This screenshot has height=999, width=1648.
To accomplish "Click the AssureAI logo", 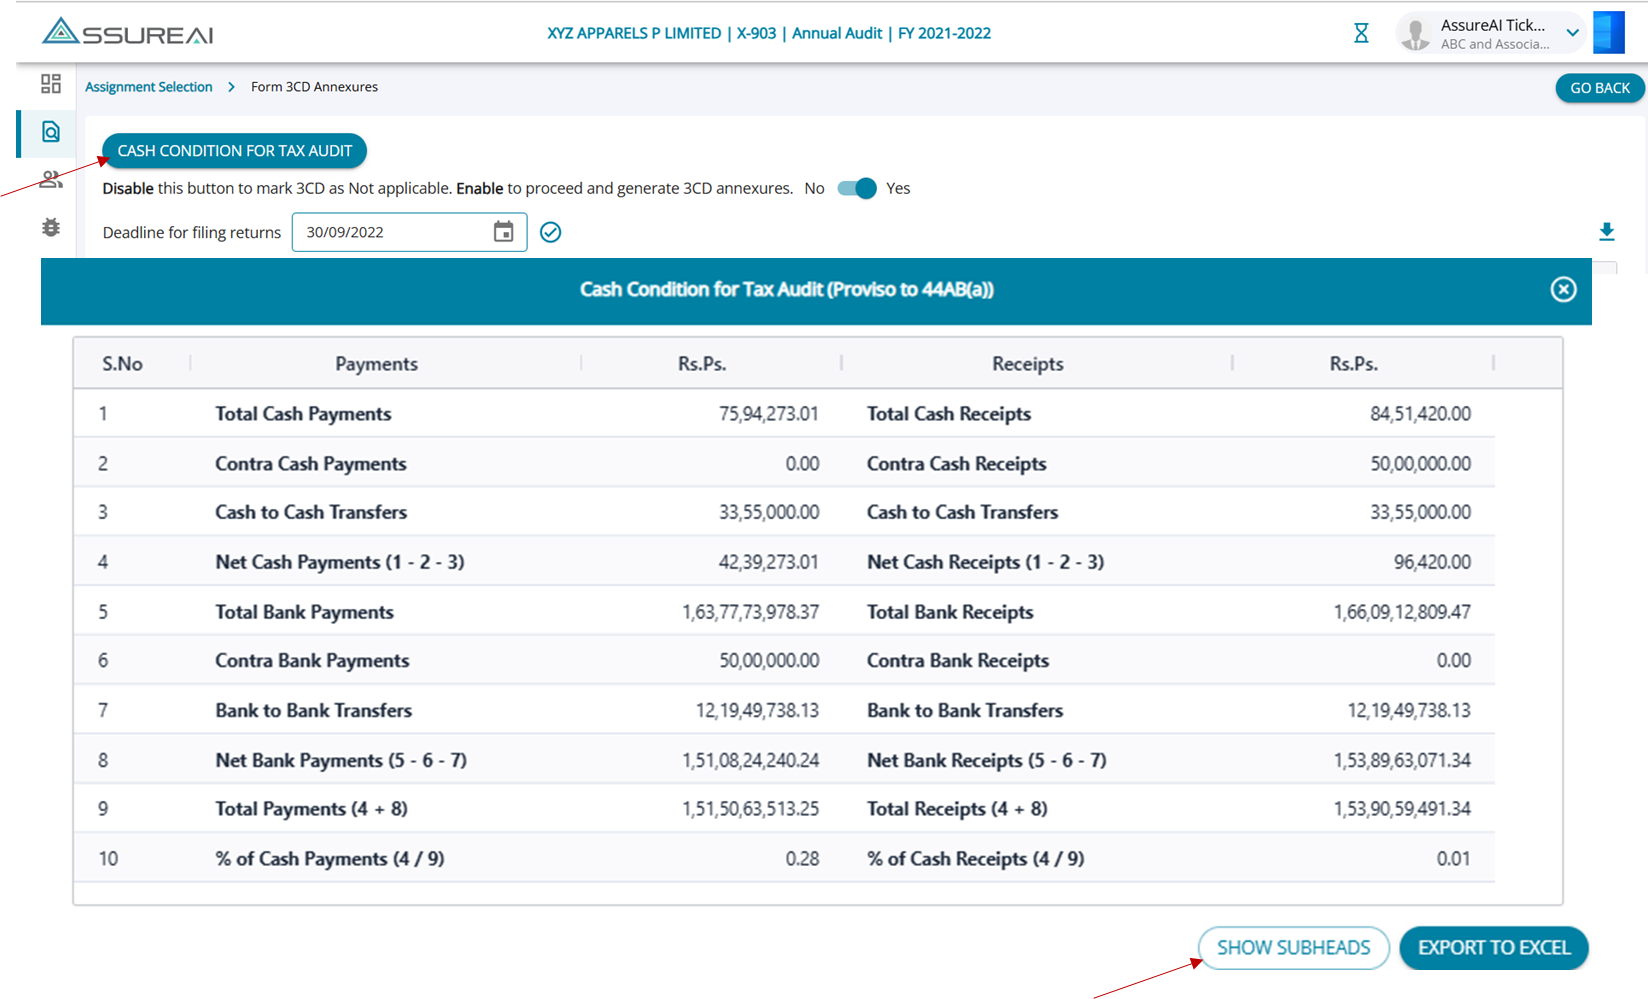I will pos(127,32).
